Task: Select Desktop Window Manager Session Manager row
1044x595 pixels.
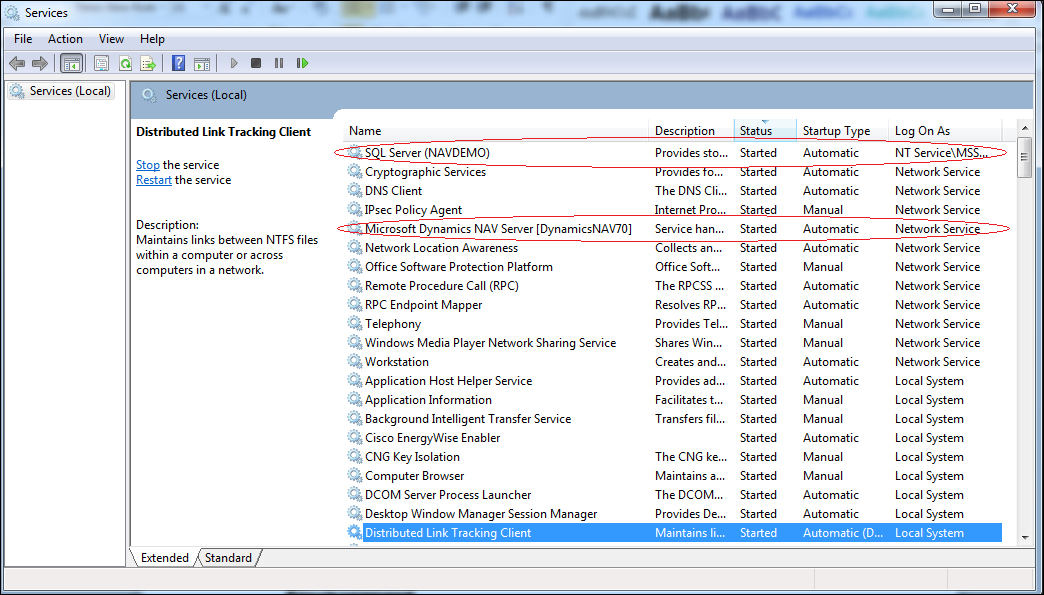Action: pyautogui.click(x=672, y=514)
